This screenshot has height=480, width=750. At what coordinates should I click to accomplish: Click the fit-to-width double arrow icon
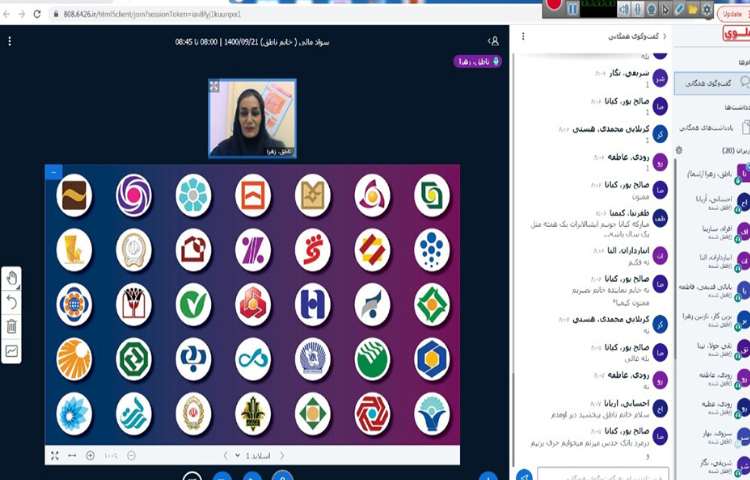[x=72, y=455]
